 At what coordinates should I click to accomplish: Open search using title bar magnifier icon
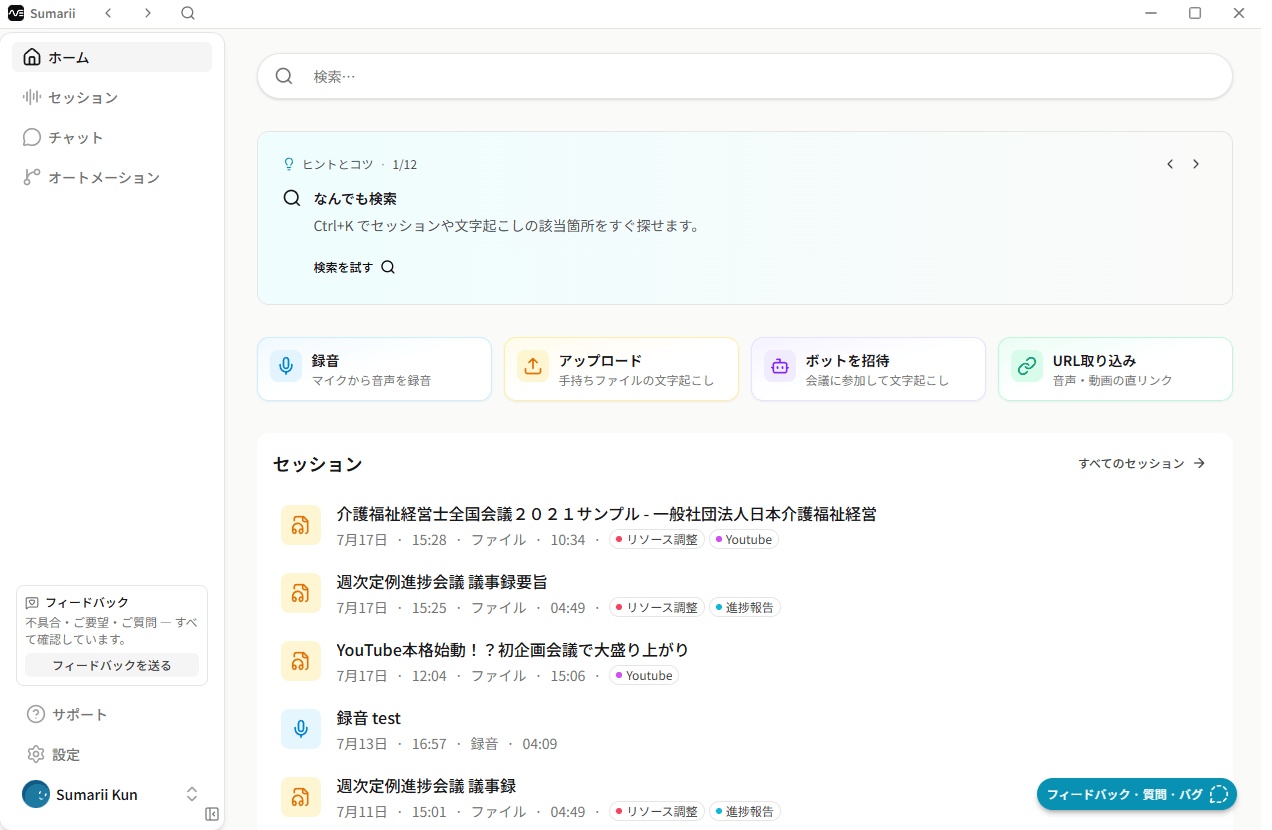pos(188,13)
